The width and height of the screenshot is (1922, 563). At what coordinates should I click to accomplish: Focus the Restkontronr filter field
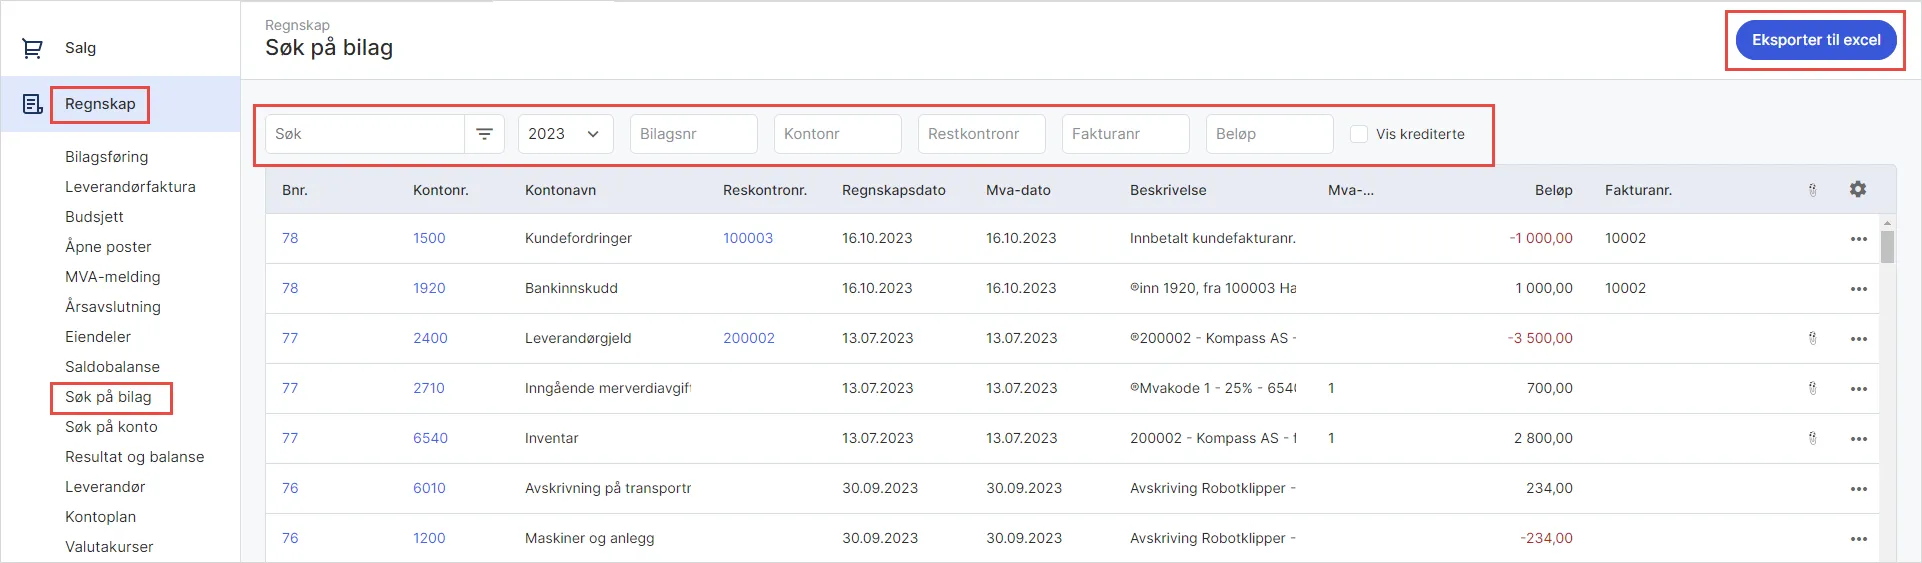(982, 134)
